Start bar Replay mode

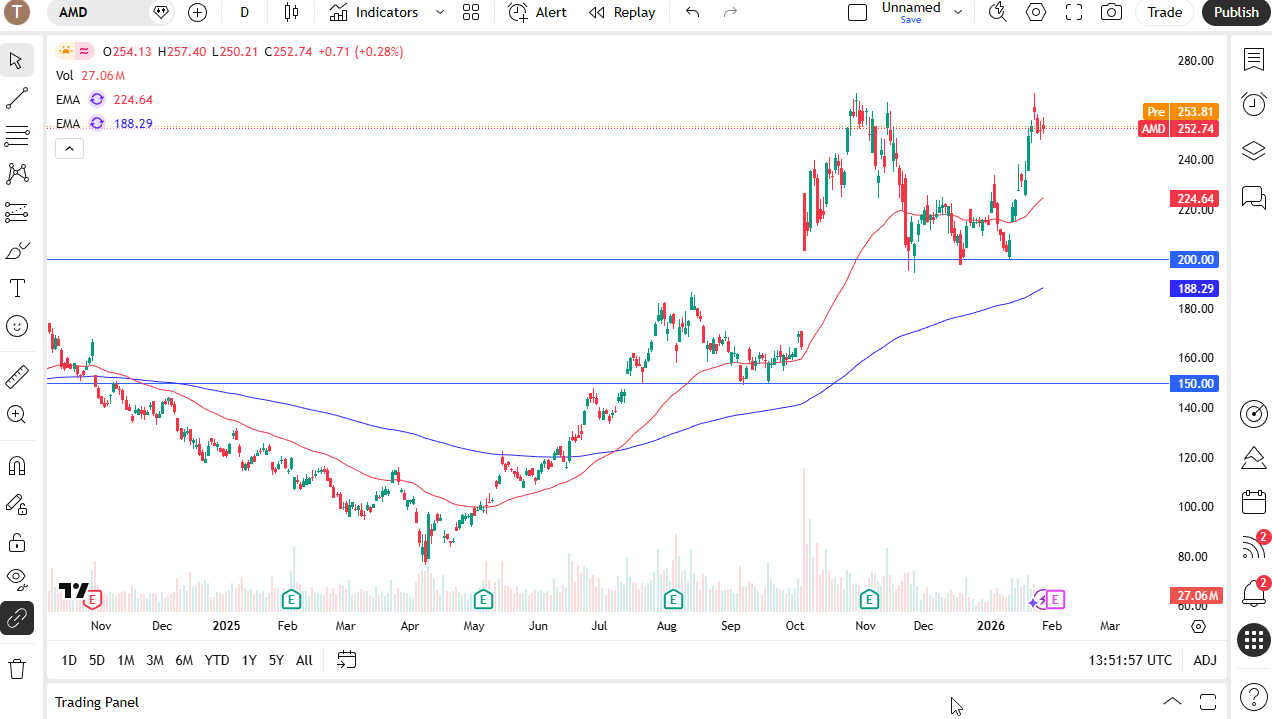tap(622, 12)
